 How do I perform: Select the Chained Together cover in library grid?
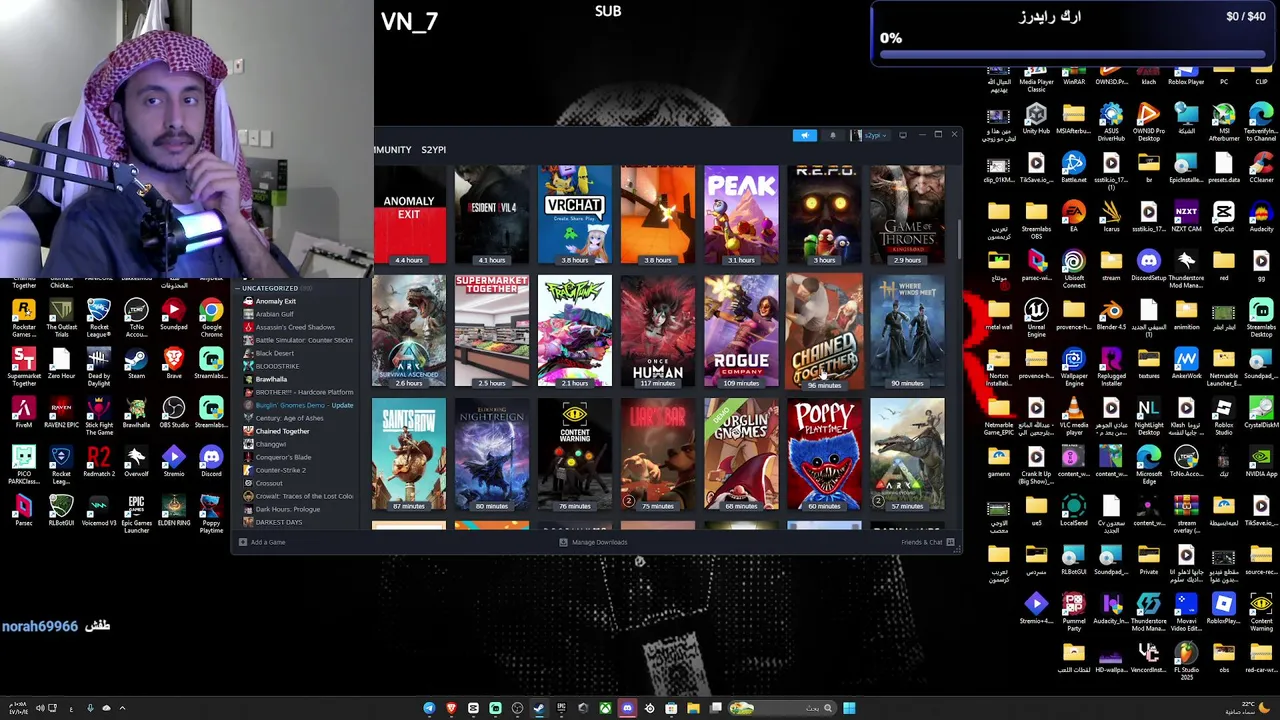(x=824, y=331)
